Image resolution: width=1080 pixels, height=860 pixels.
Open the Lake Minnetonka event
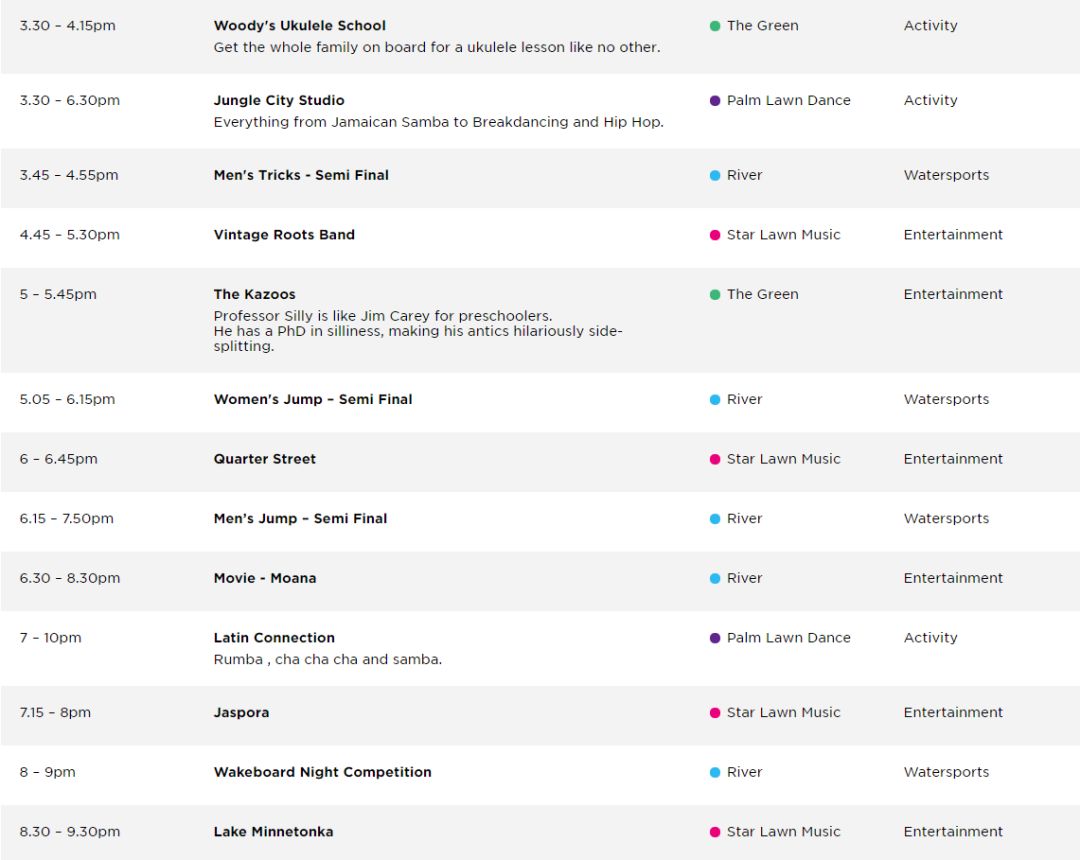click(273, 831)
